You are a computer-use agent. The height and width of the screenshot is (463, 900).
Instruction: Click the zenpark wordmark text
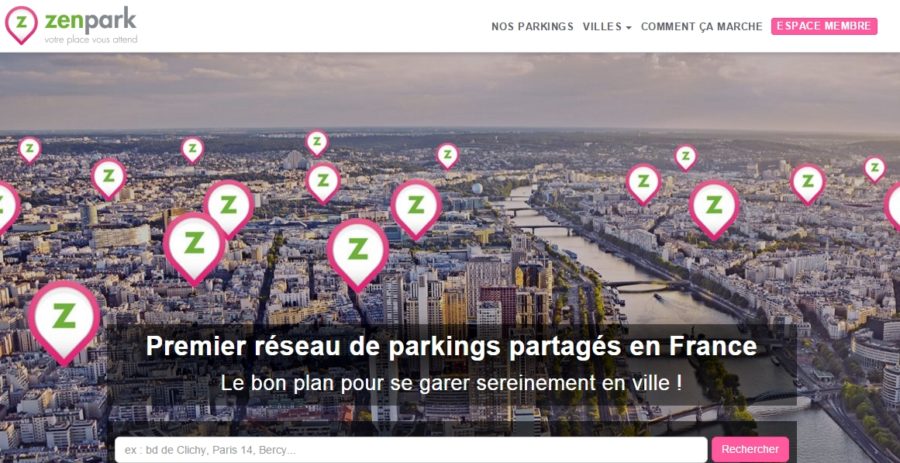90,21
